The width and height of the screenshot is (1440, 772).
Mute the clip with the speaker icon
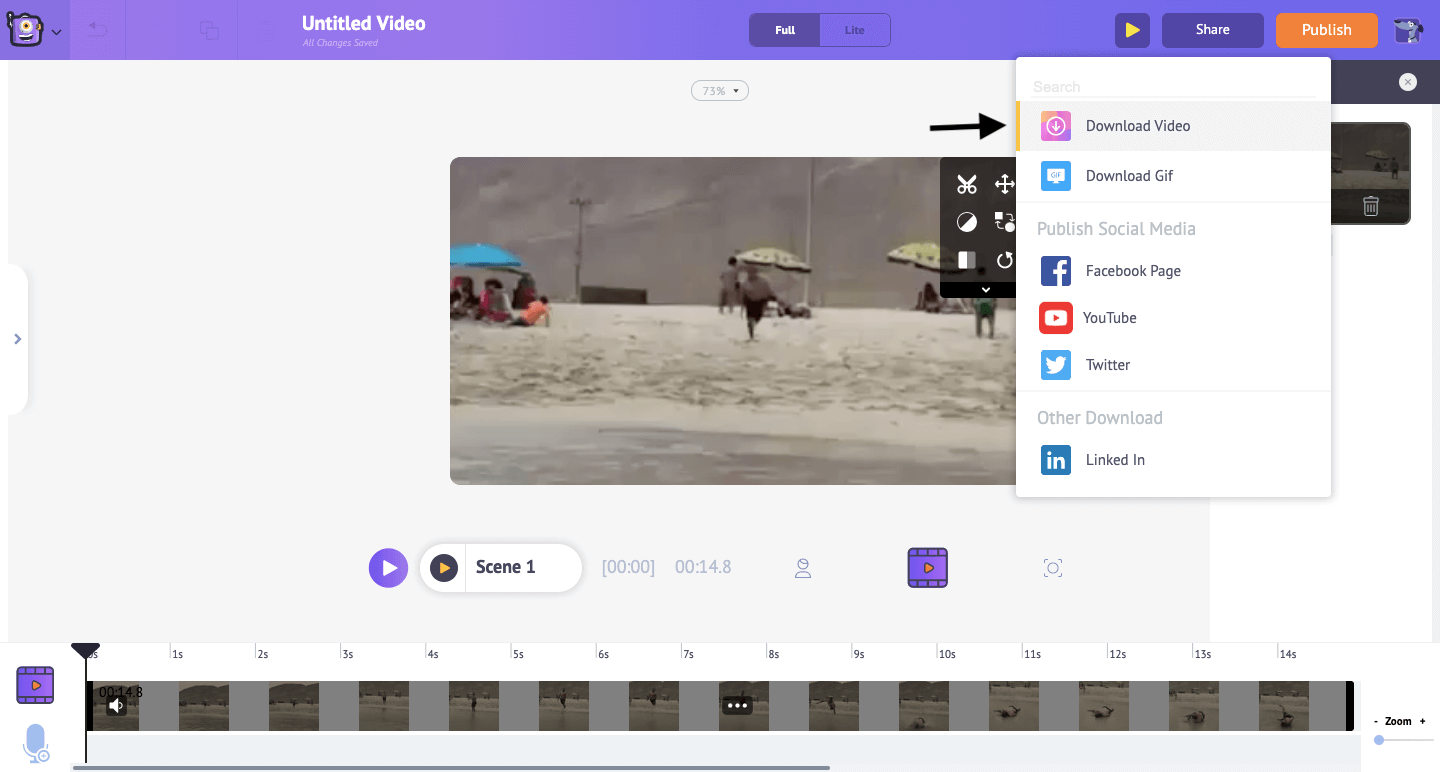pyautogui.click(x=117, y=705)
